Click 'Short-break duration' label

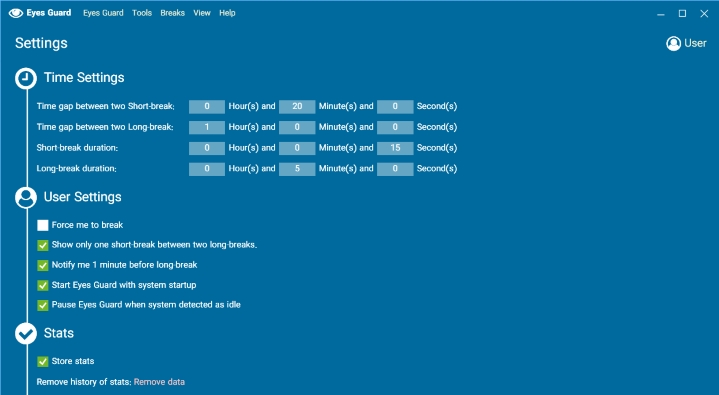coord(77,148)
